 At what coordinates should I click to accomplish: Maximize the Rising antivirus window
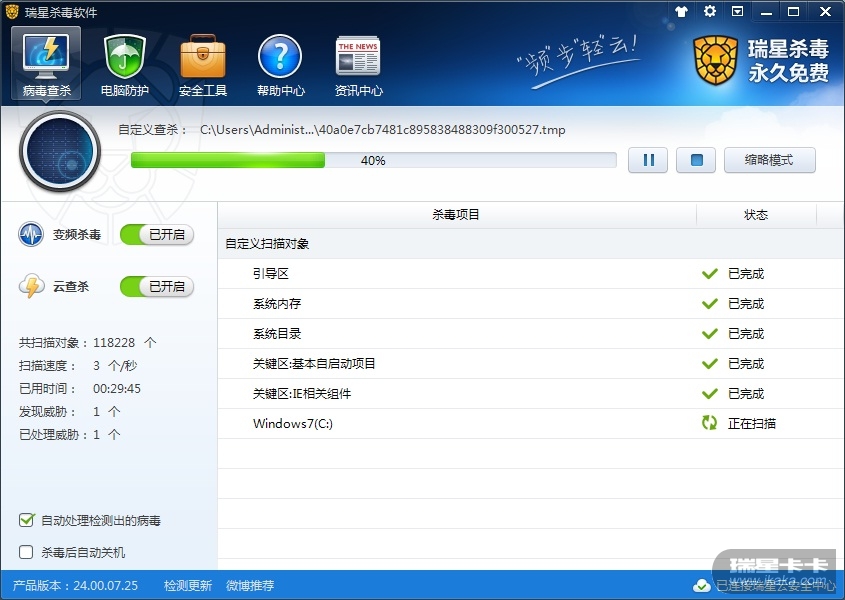click(793, 11)
